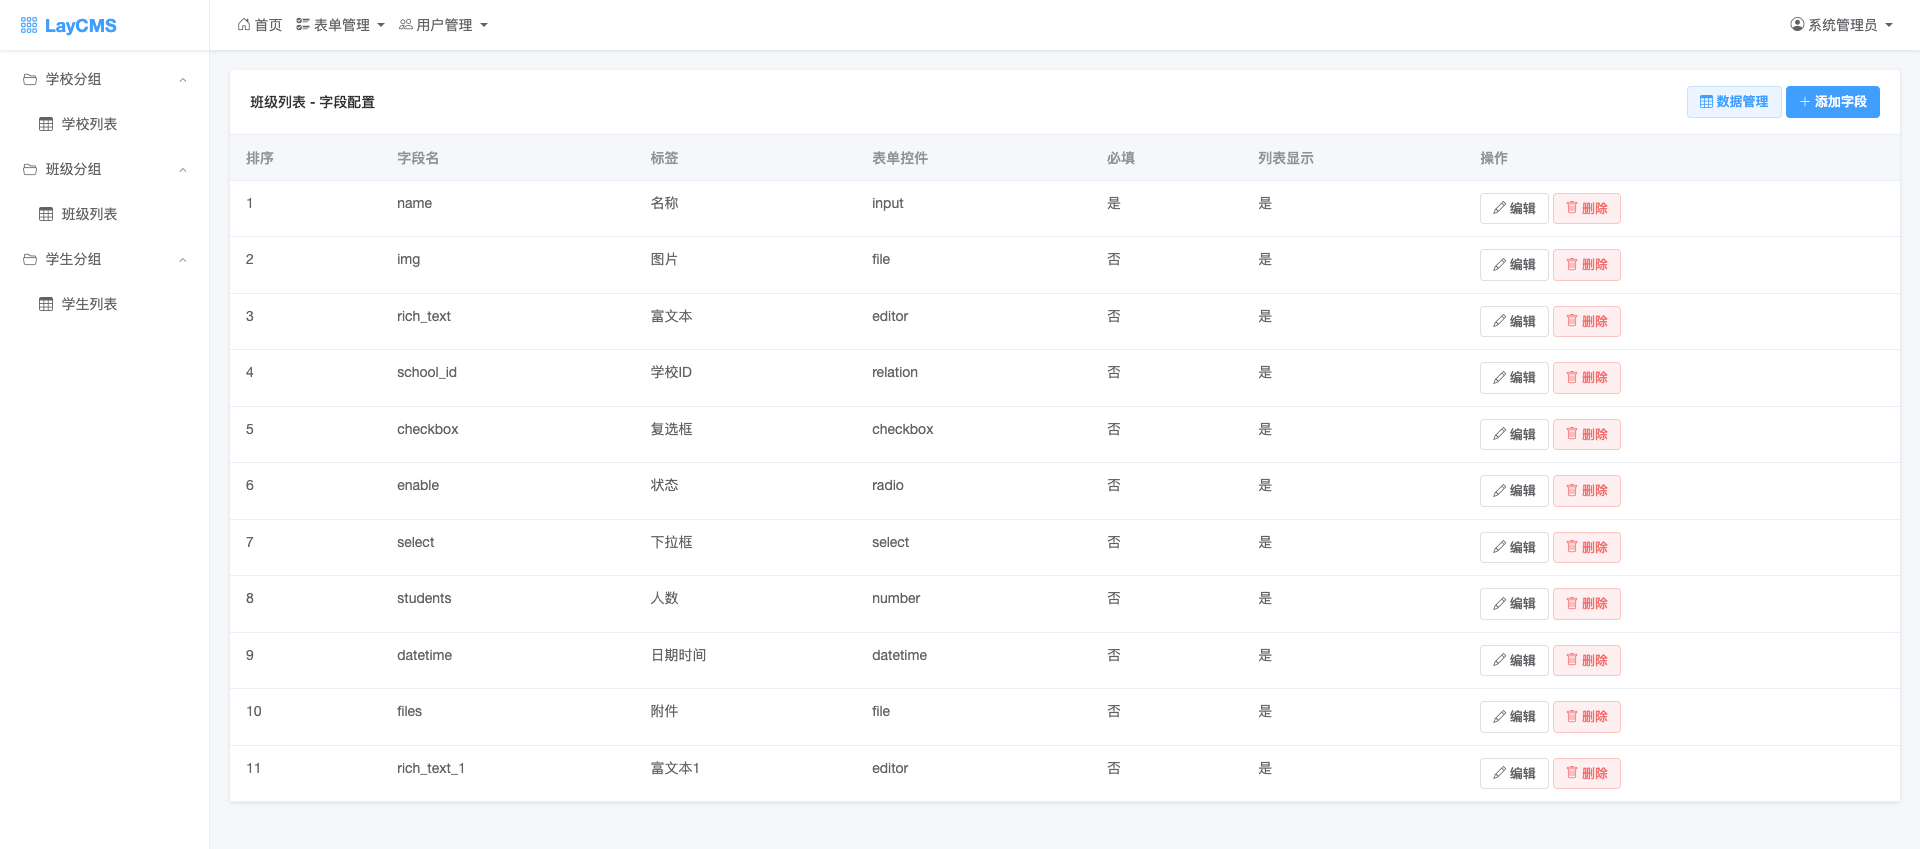Click the folder icon beside 学生分组
This screenshot has width=1920, height=849.
30,259
